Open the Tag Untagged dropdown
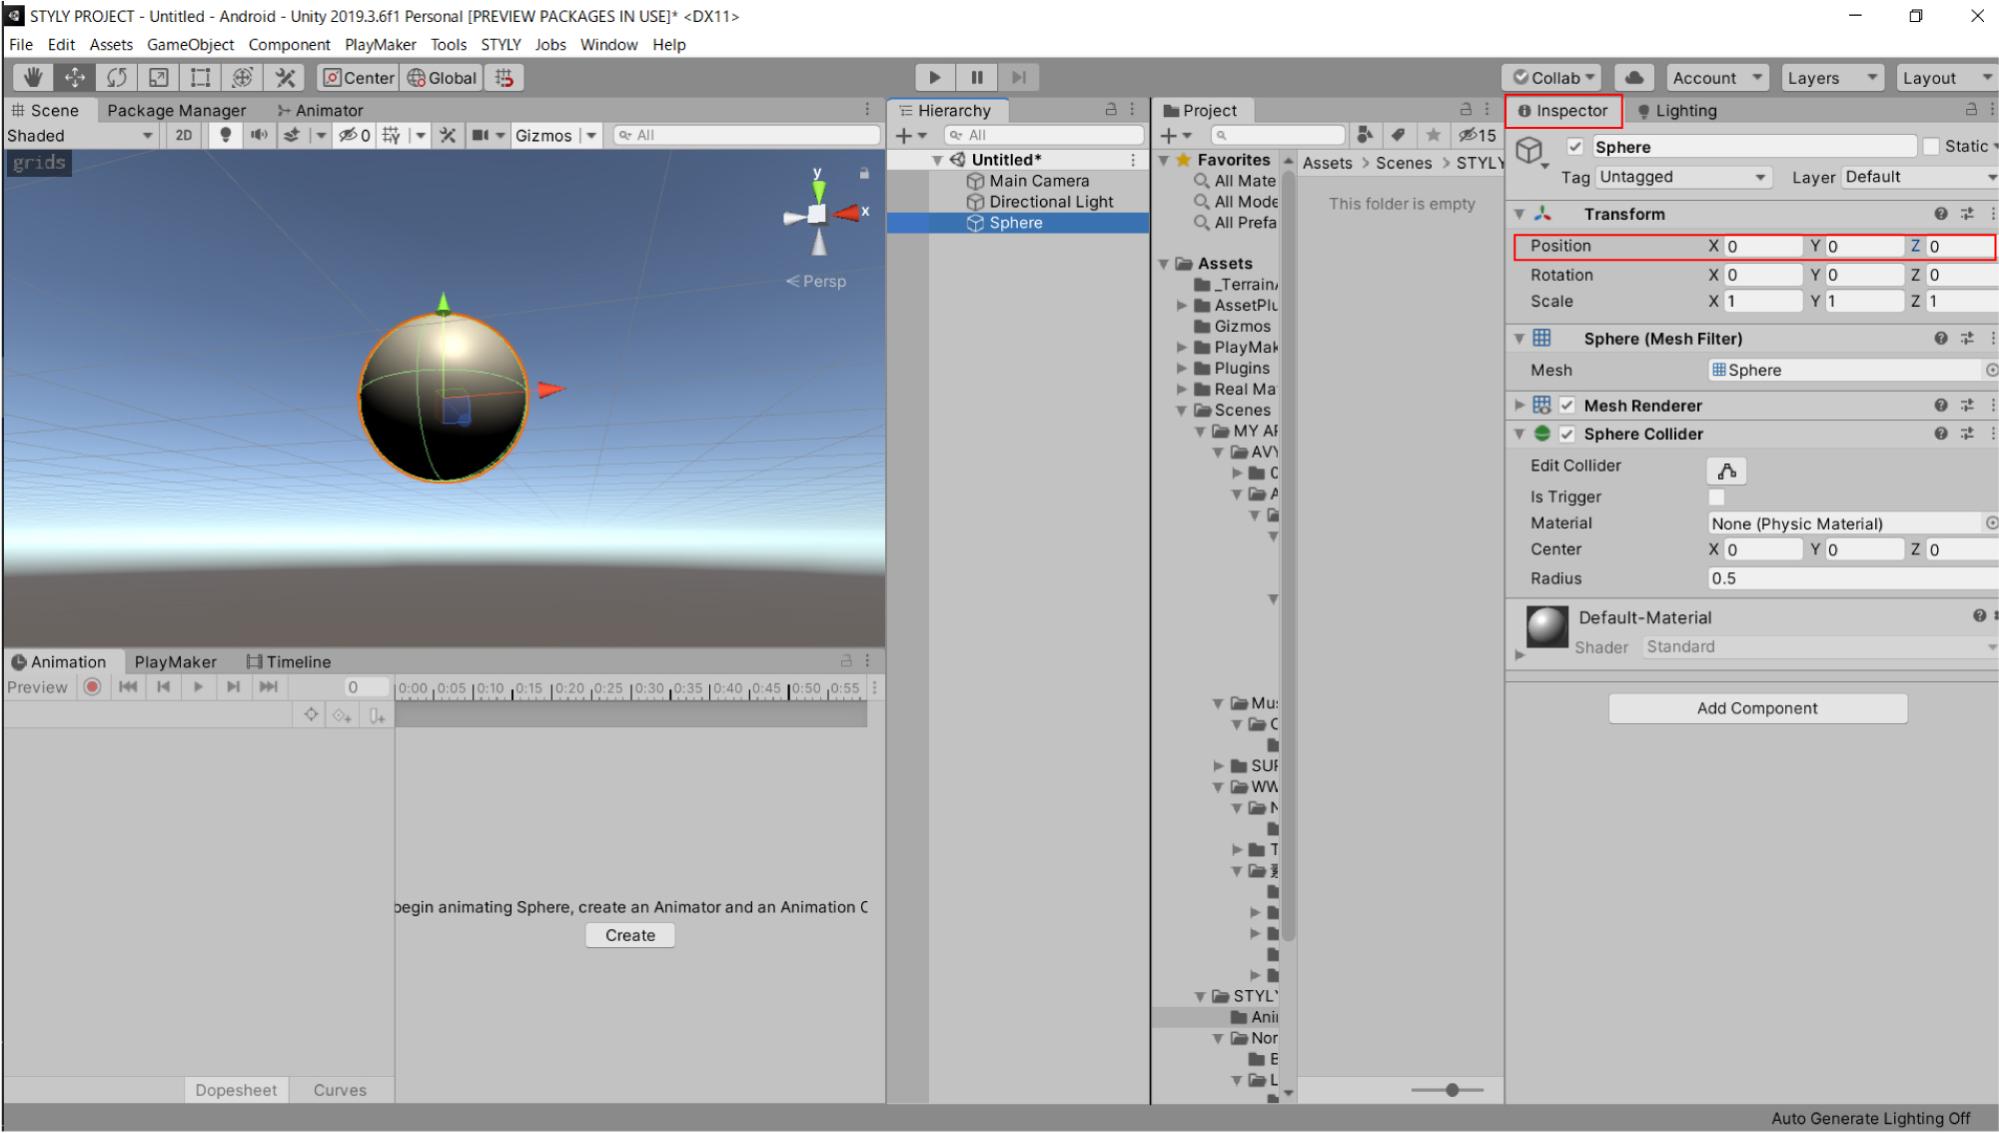1999x1133 pixels. pos(1682,177)
